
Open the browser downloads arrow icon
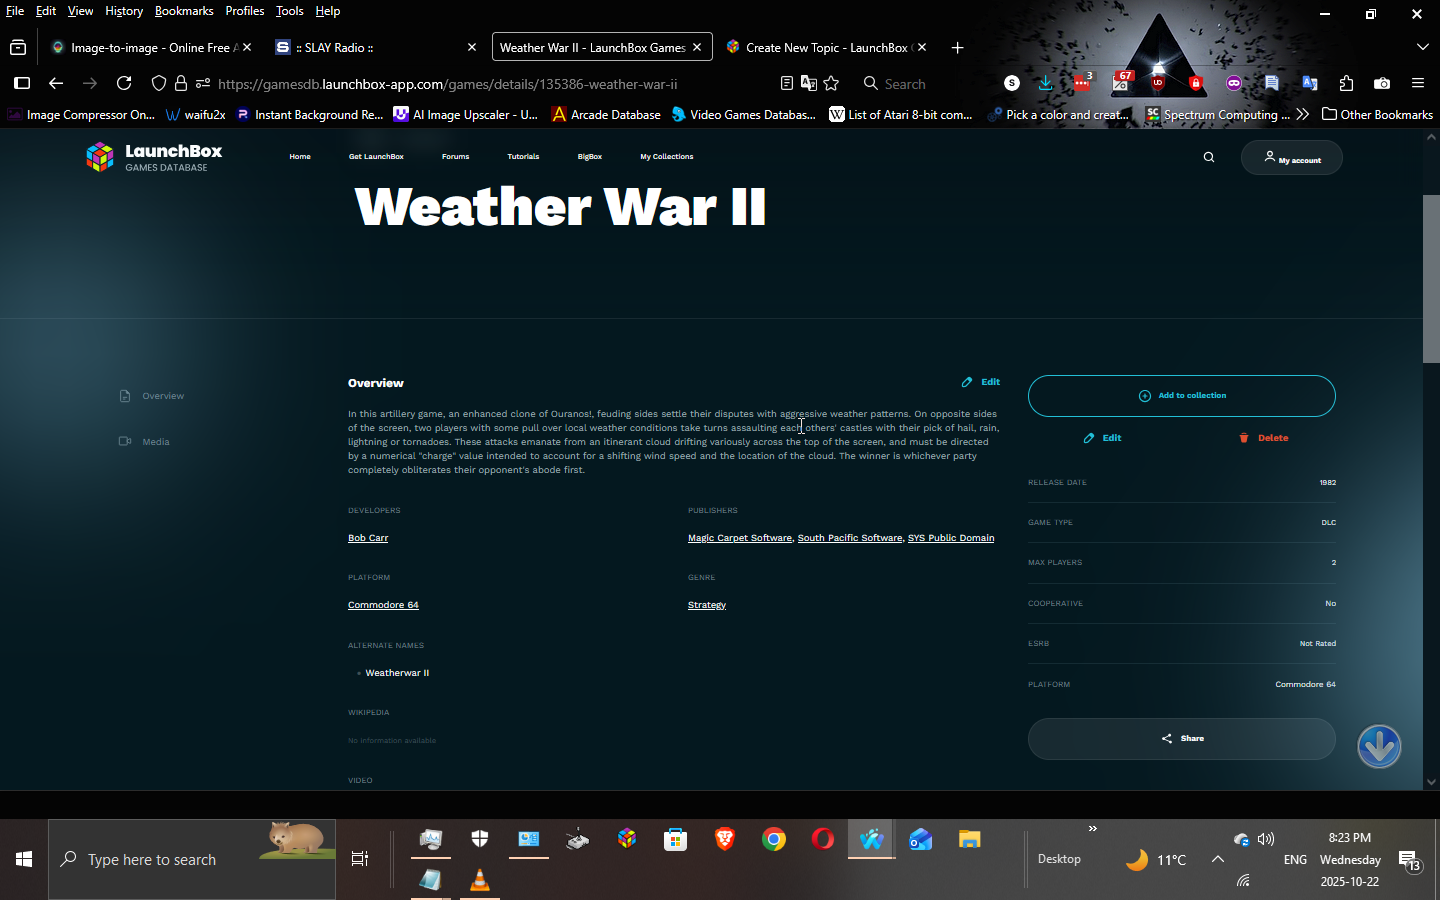(1045, 84)
